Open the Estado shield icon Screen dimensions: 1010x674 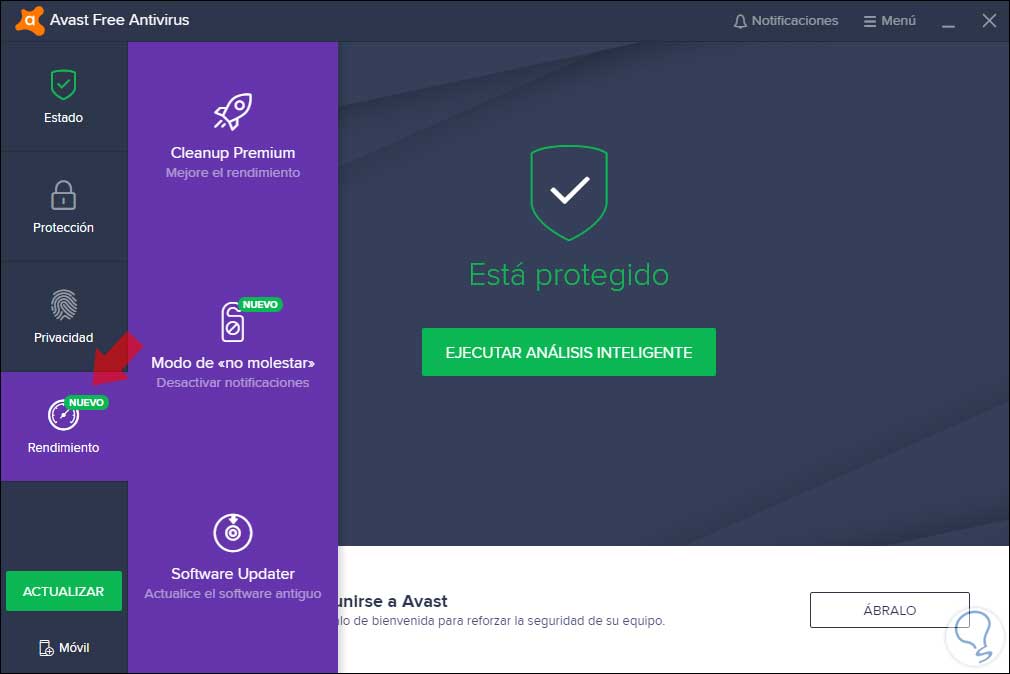click(63, 84)
